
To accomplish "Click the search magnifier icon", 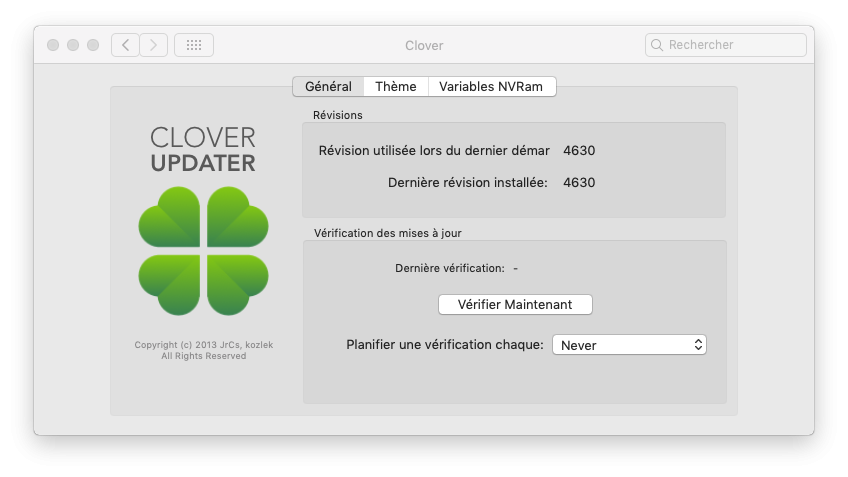I will click(x=657, y=45).
